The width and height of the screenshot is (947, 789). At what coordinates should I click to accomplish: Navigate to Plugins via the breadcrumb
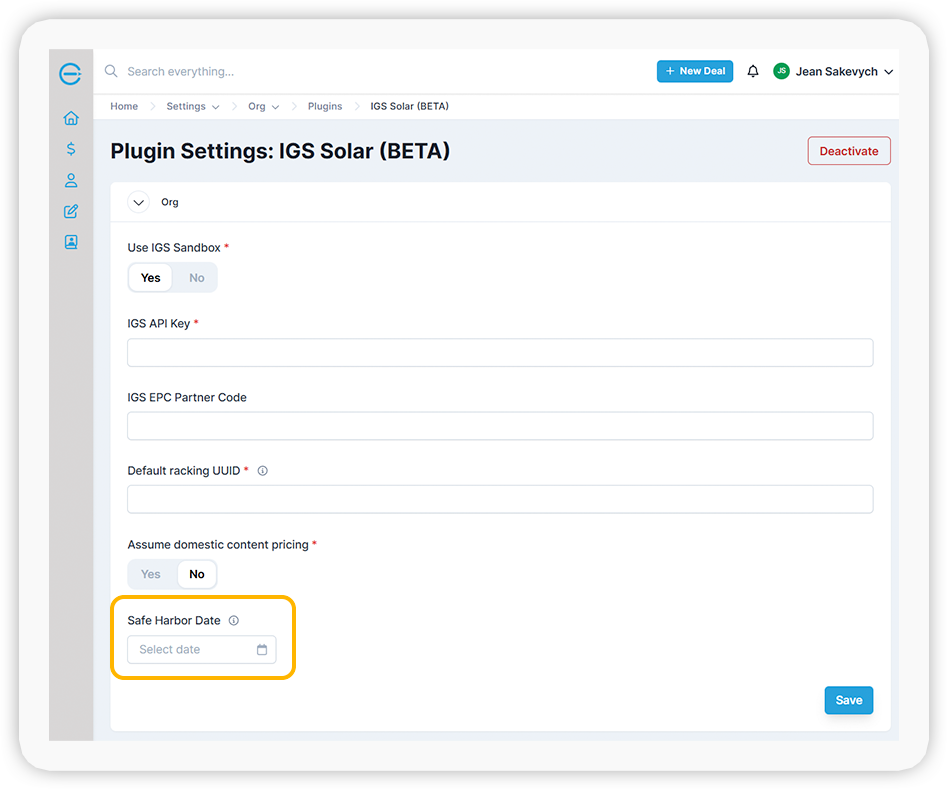[324, 106]
